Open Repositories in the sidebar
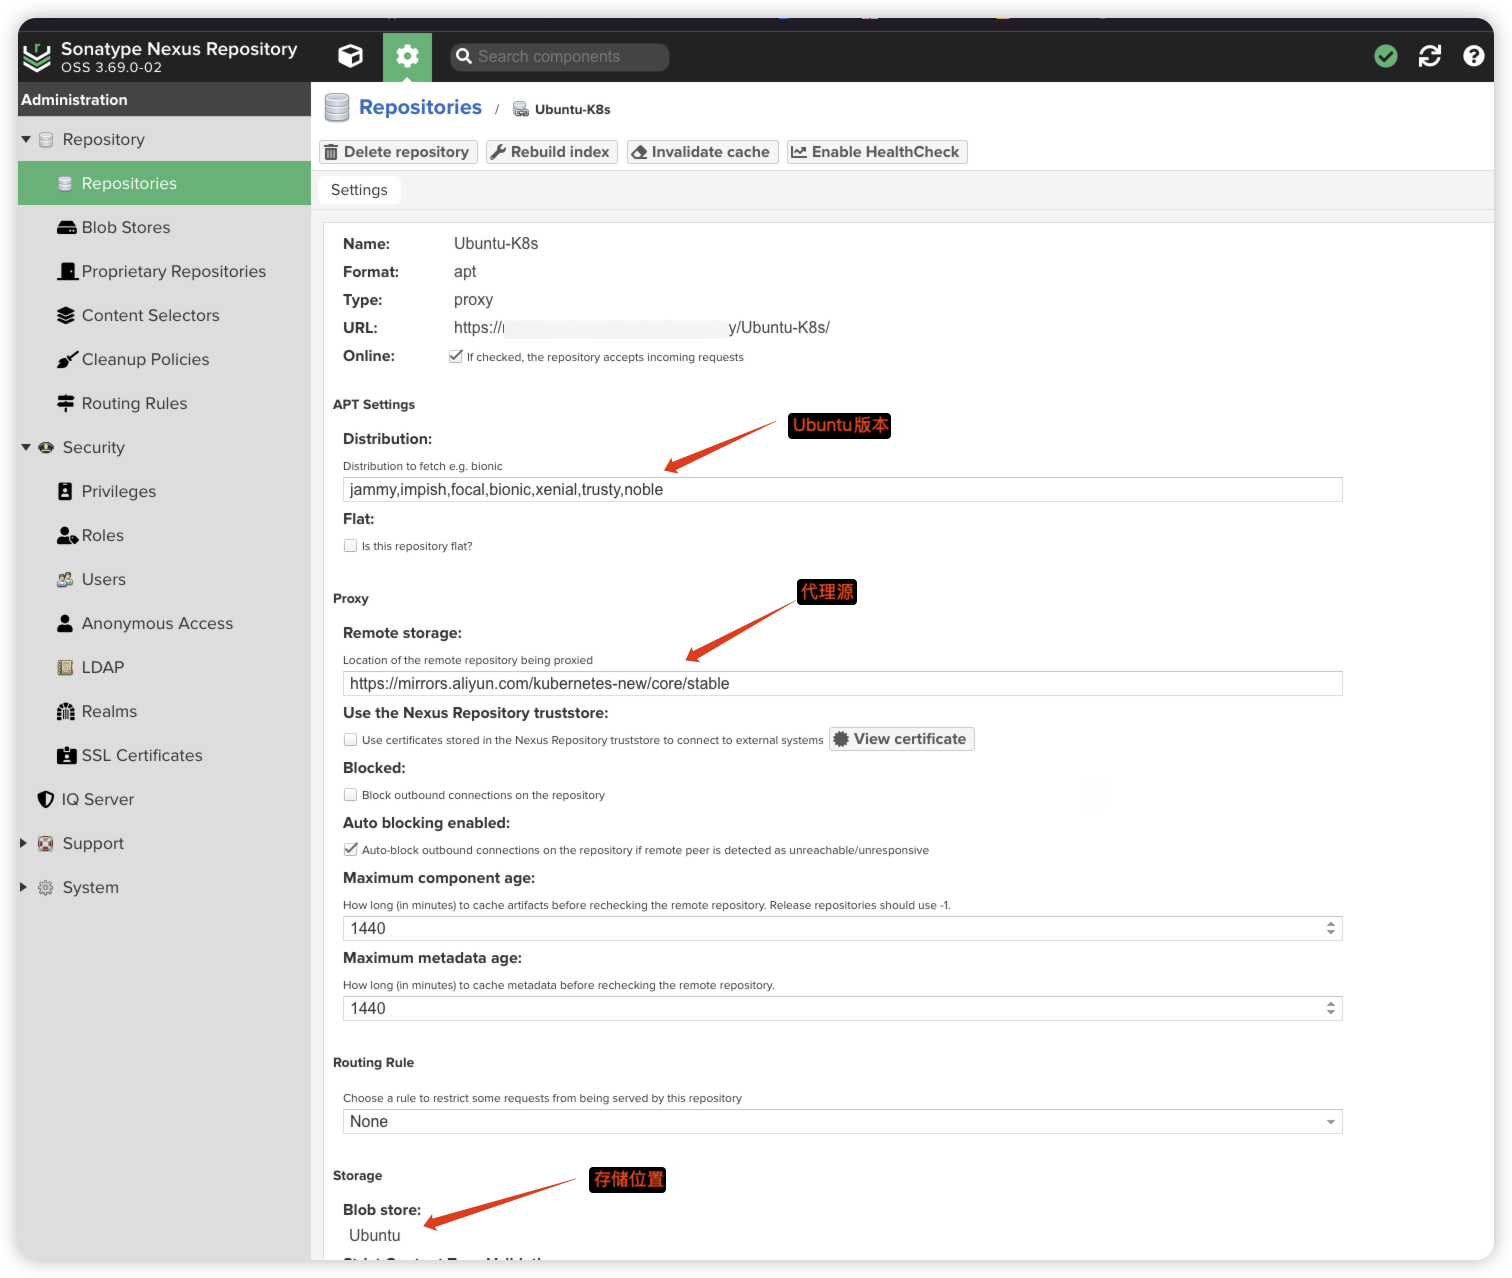The image size is (1512, 1278). pos(164,183)
